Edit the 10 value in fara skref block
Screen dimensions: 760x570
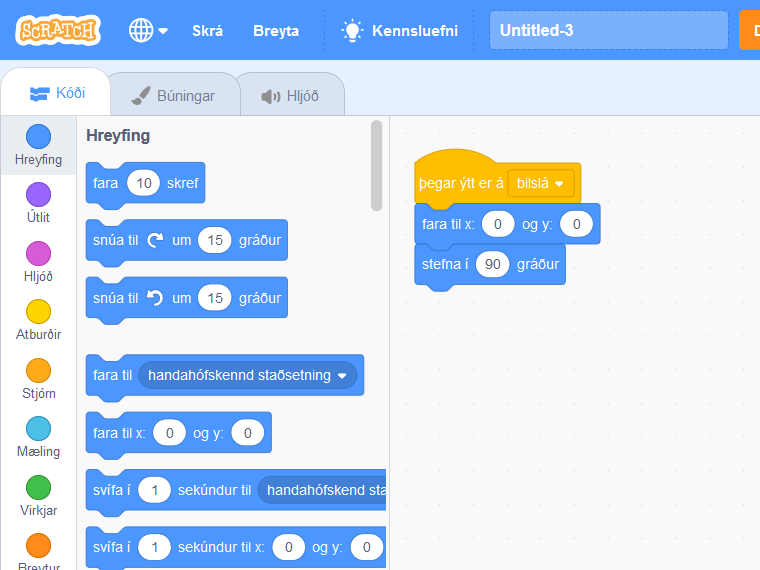coord(143,183)
